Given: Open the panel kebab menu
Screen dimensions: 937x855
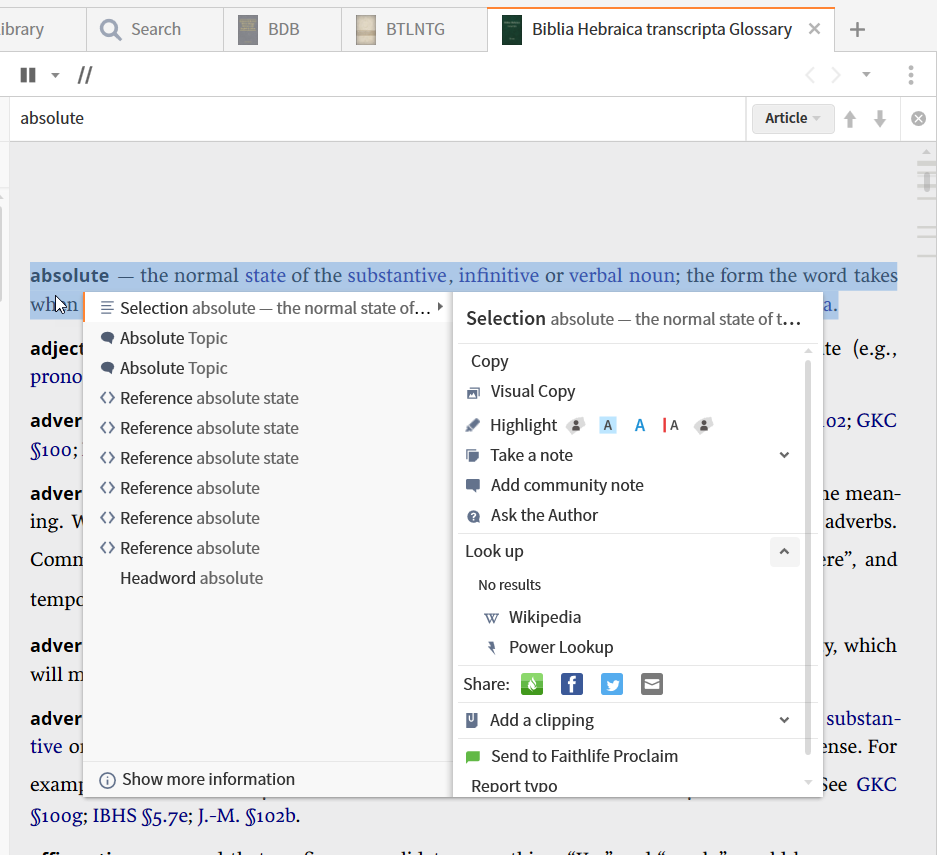Looking at the screenshot, I should pos(911,75).
